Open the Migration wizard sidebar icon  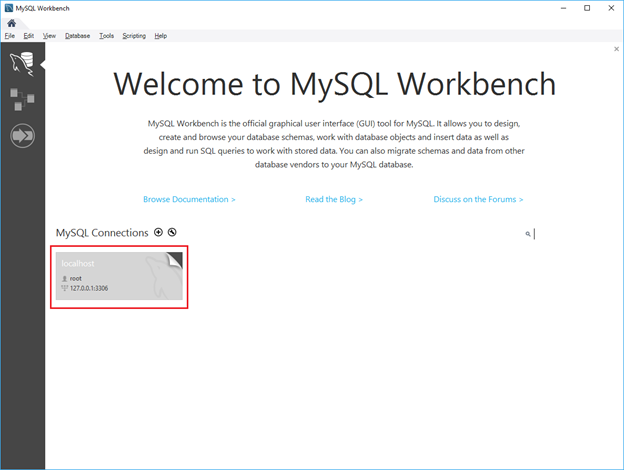tap(22, 136)
